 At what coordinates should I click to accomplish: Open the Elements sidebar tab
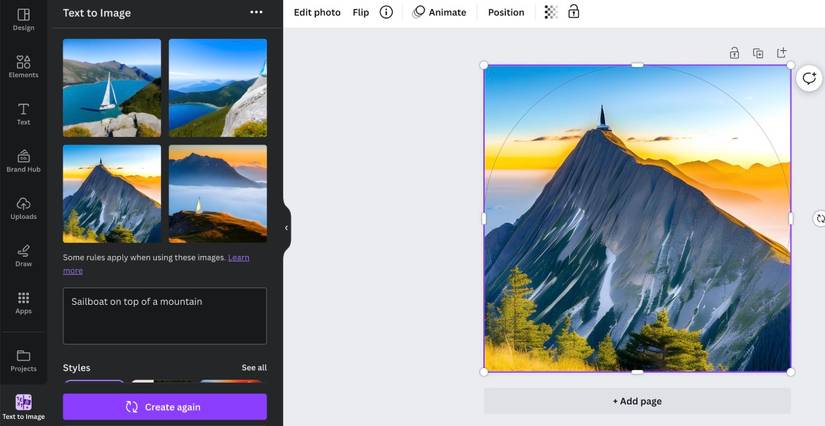pyautogui.click(x=23, y=66)
